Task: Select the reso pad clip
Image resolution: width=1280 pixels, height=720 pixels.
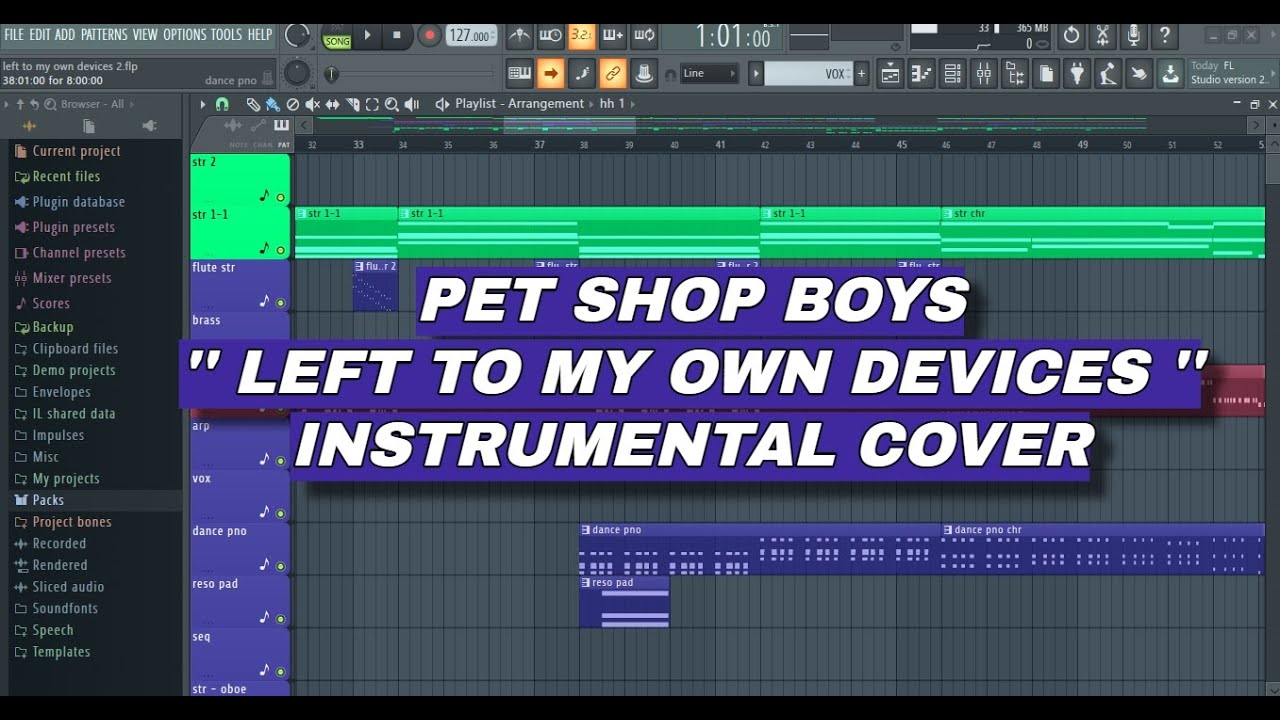Action: (x=624, y=602)
